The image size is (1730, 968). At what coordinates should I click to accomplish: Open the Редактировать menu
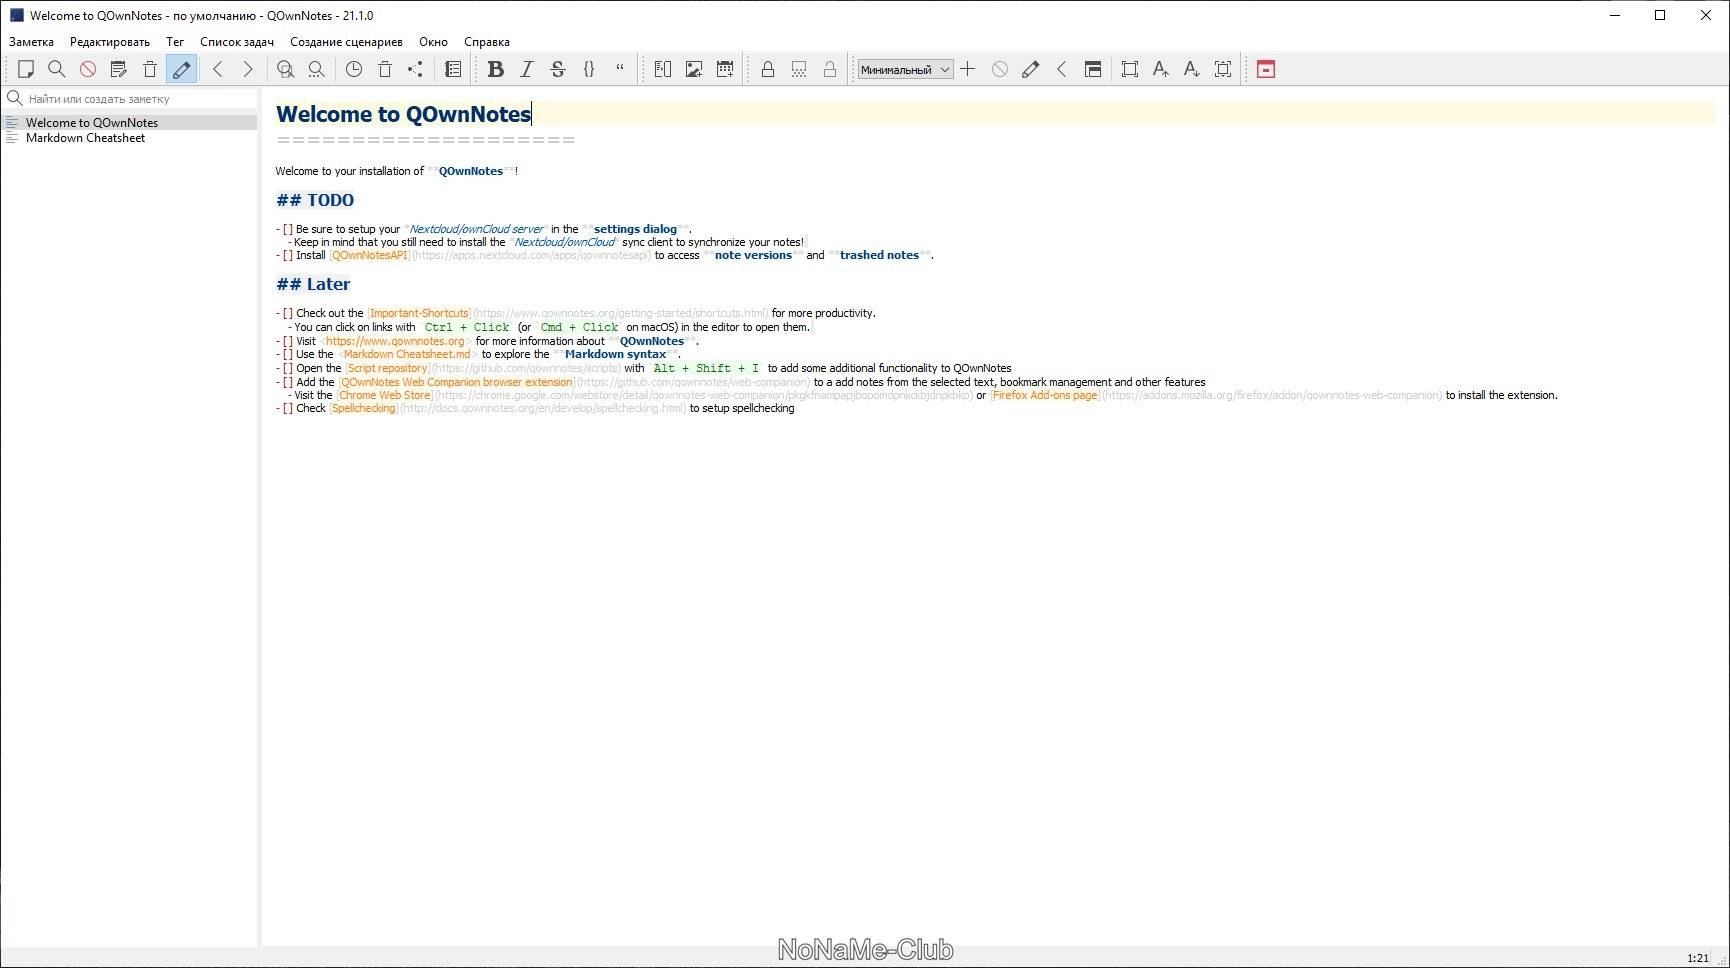(110, 42)
